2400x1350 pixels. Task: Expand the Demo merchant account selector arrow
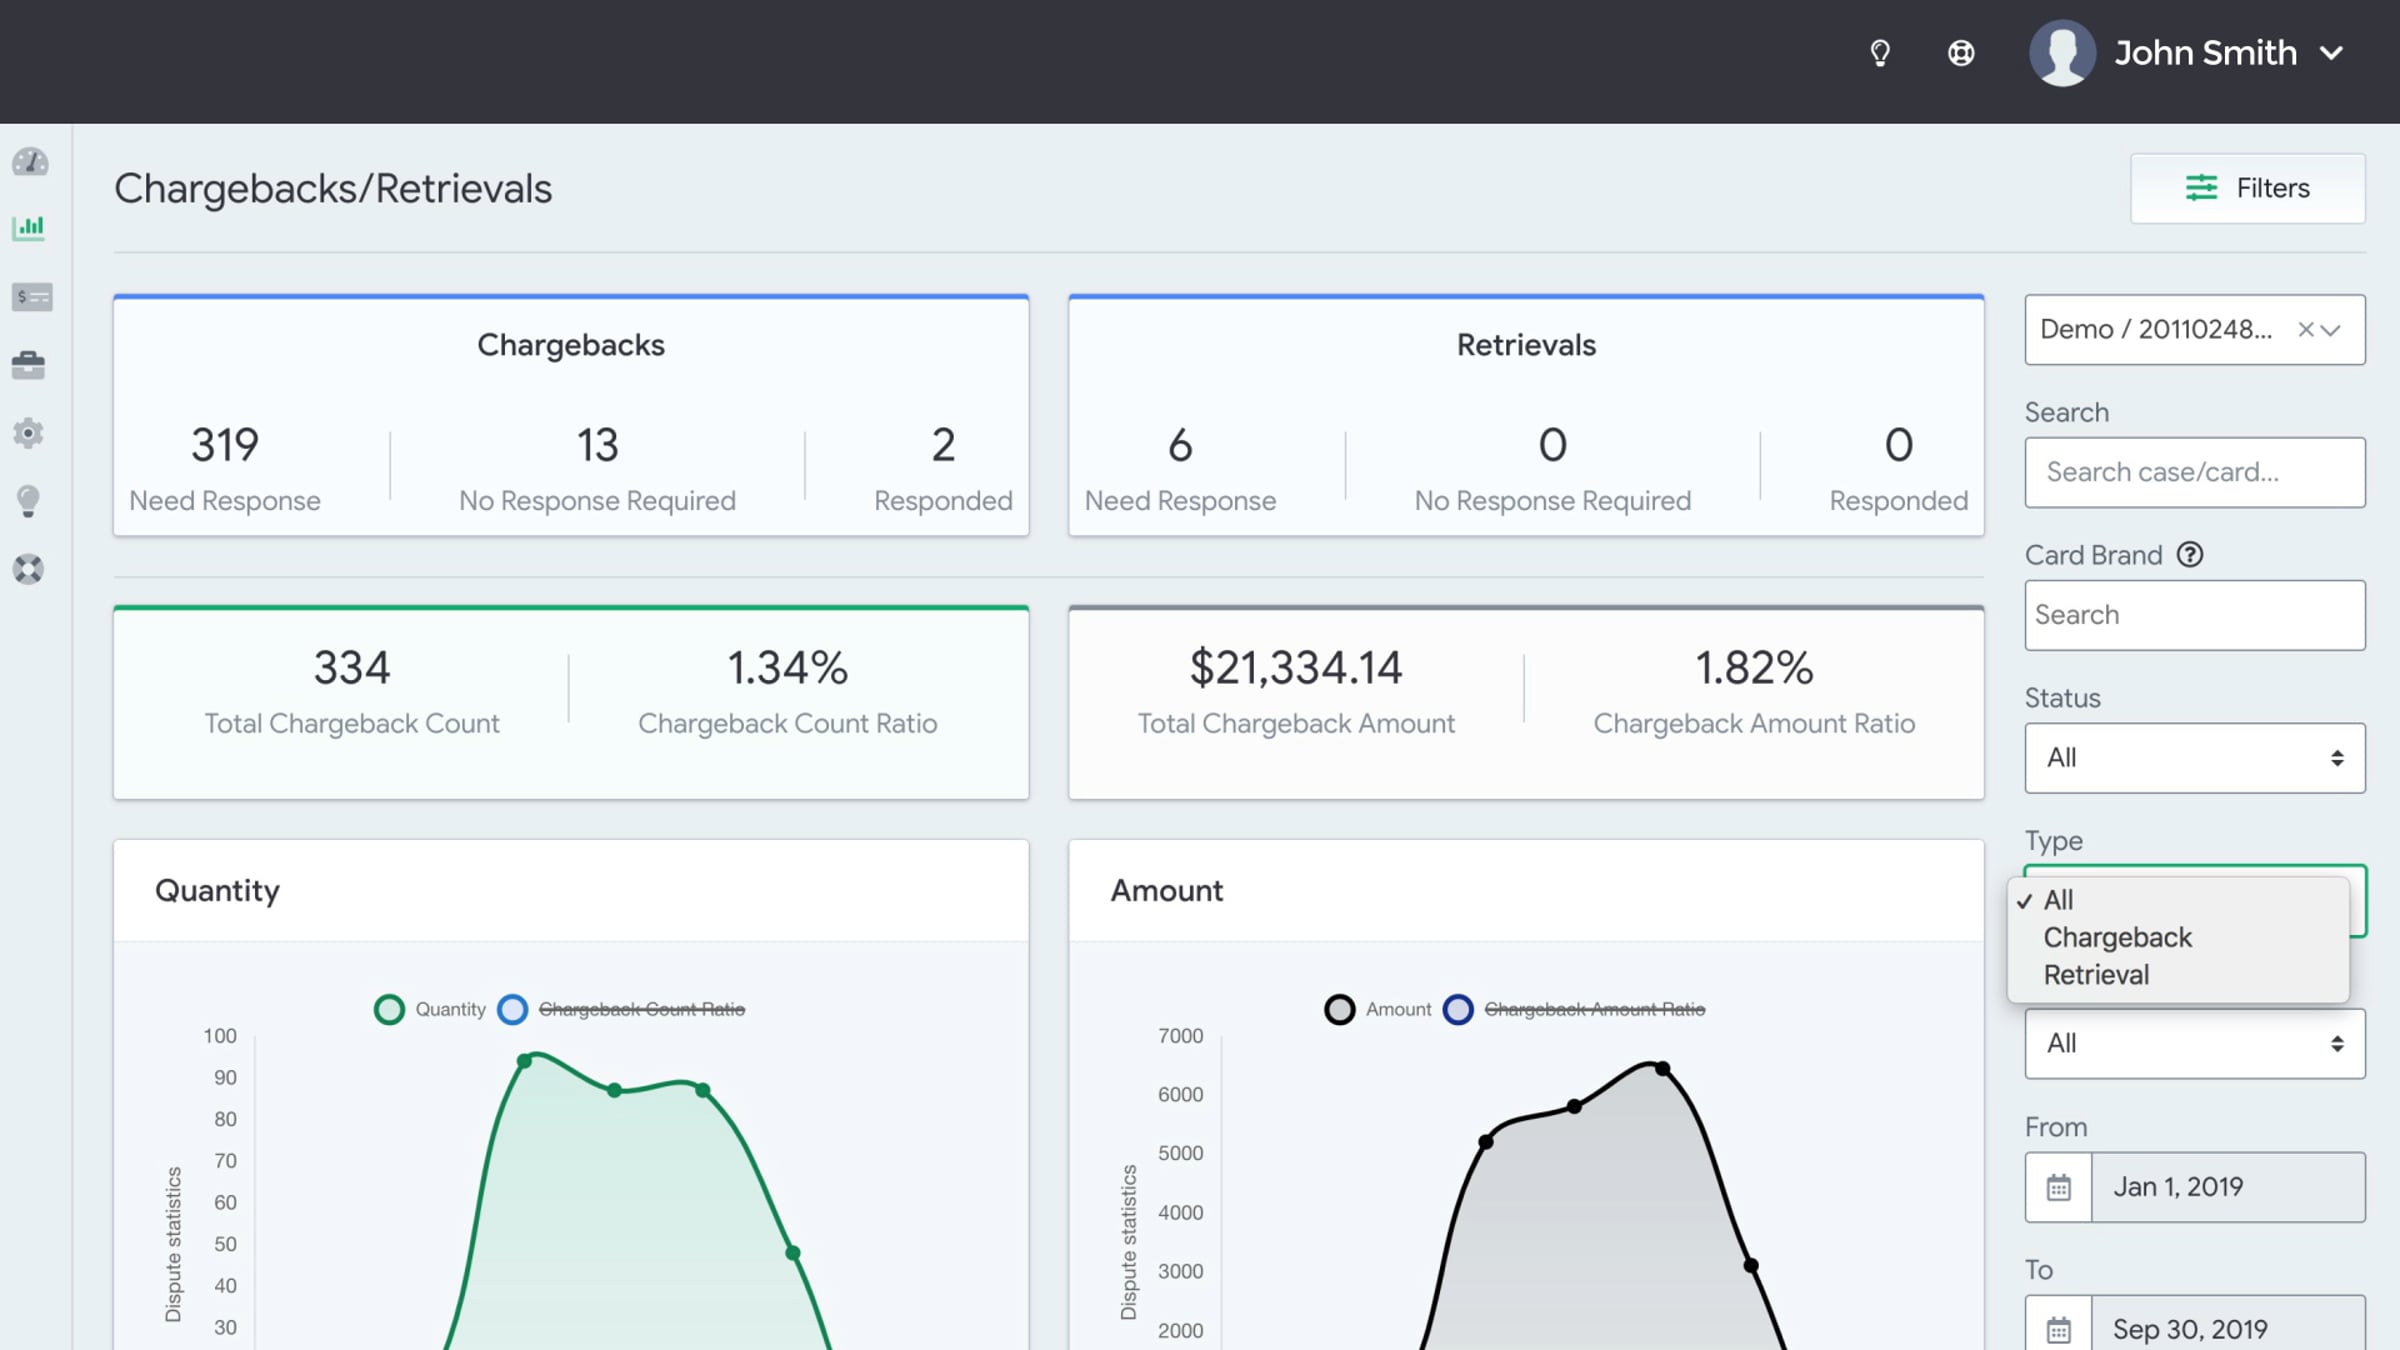[x=2332, y=330]
